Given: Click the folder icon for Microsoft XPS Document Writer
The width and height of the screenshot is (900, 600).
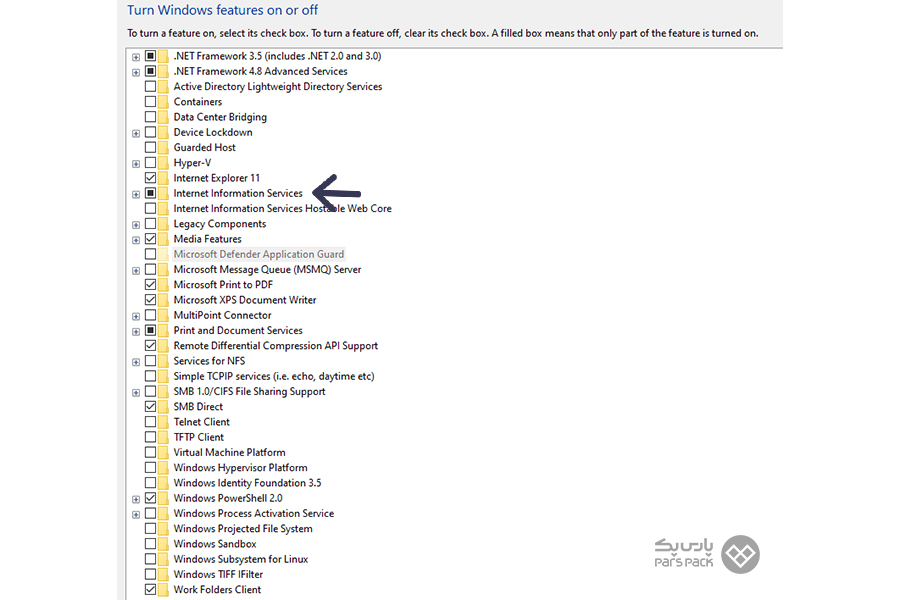Looking at the screenshot, I should (x=163, y=300).
